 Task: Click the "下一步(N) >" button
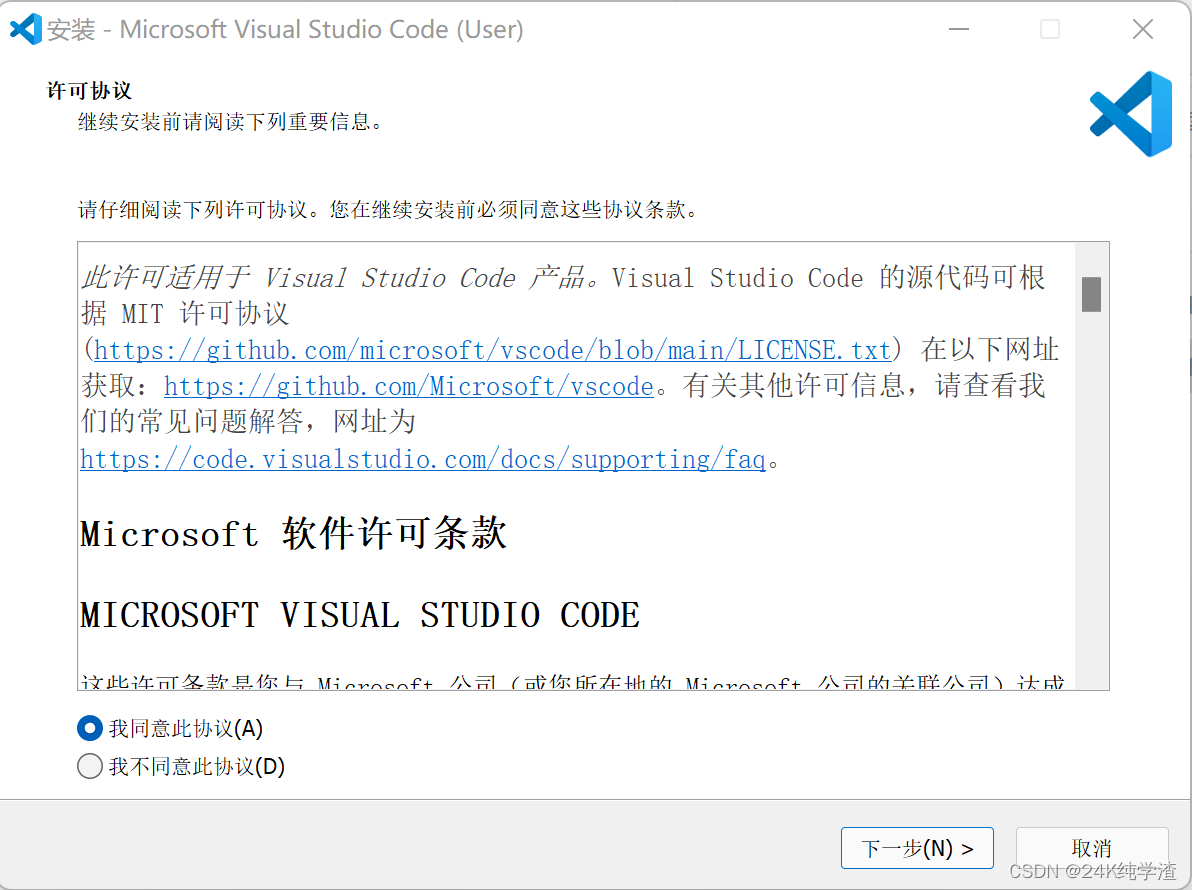pos(917,847)
